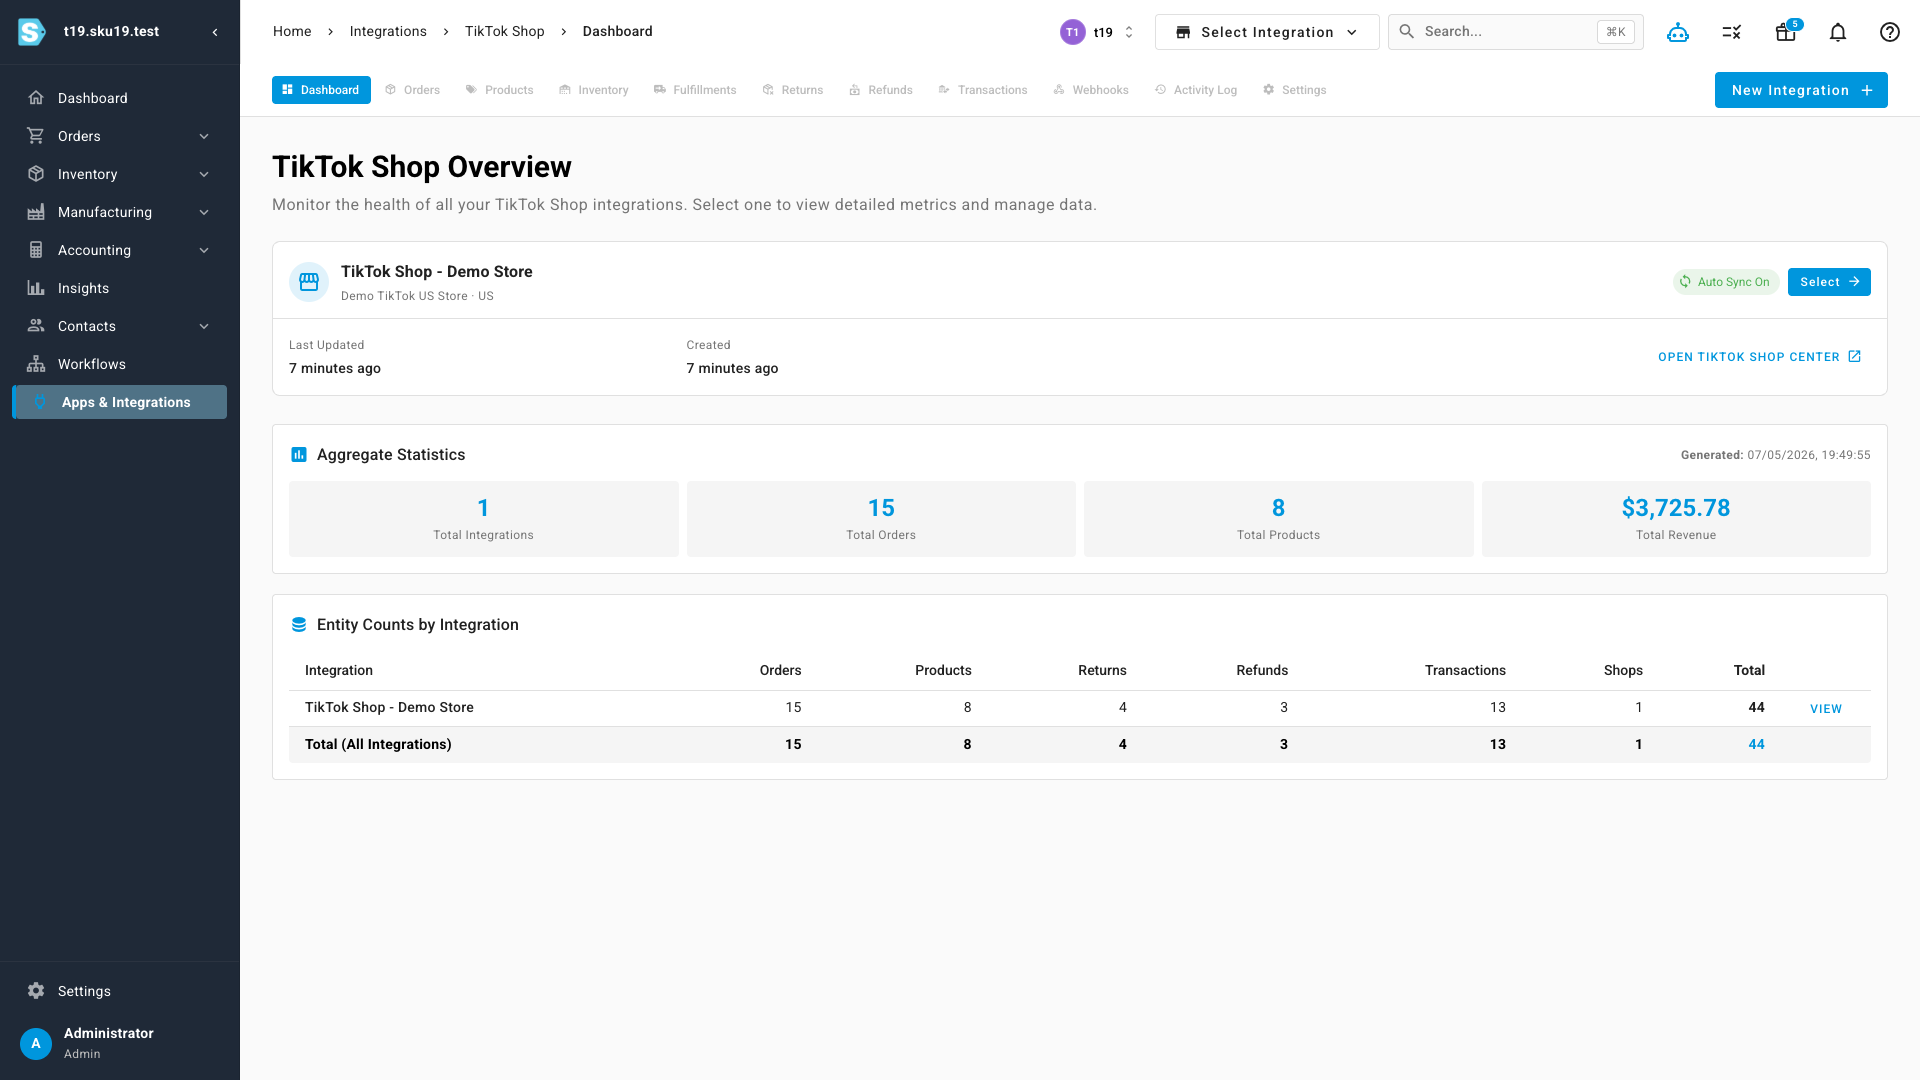The height and width of the screenshot is (1080, 1920).
Task: Click the SKU logo icon in sidebar
Action: point(32,32)
